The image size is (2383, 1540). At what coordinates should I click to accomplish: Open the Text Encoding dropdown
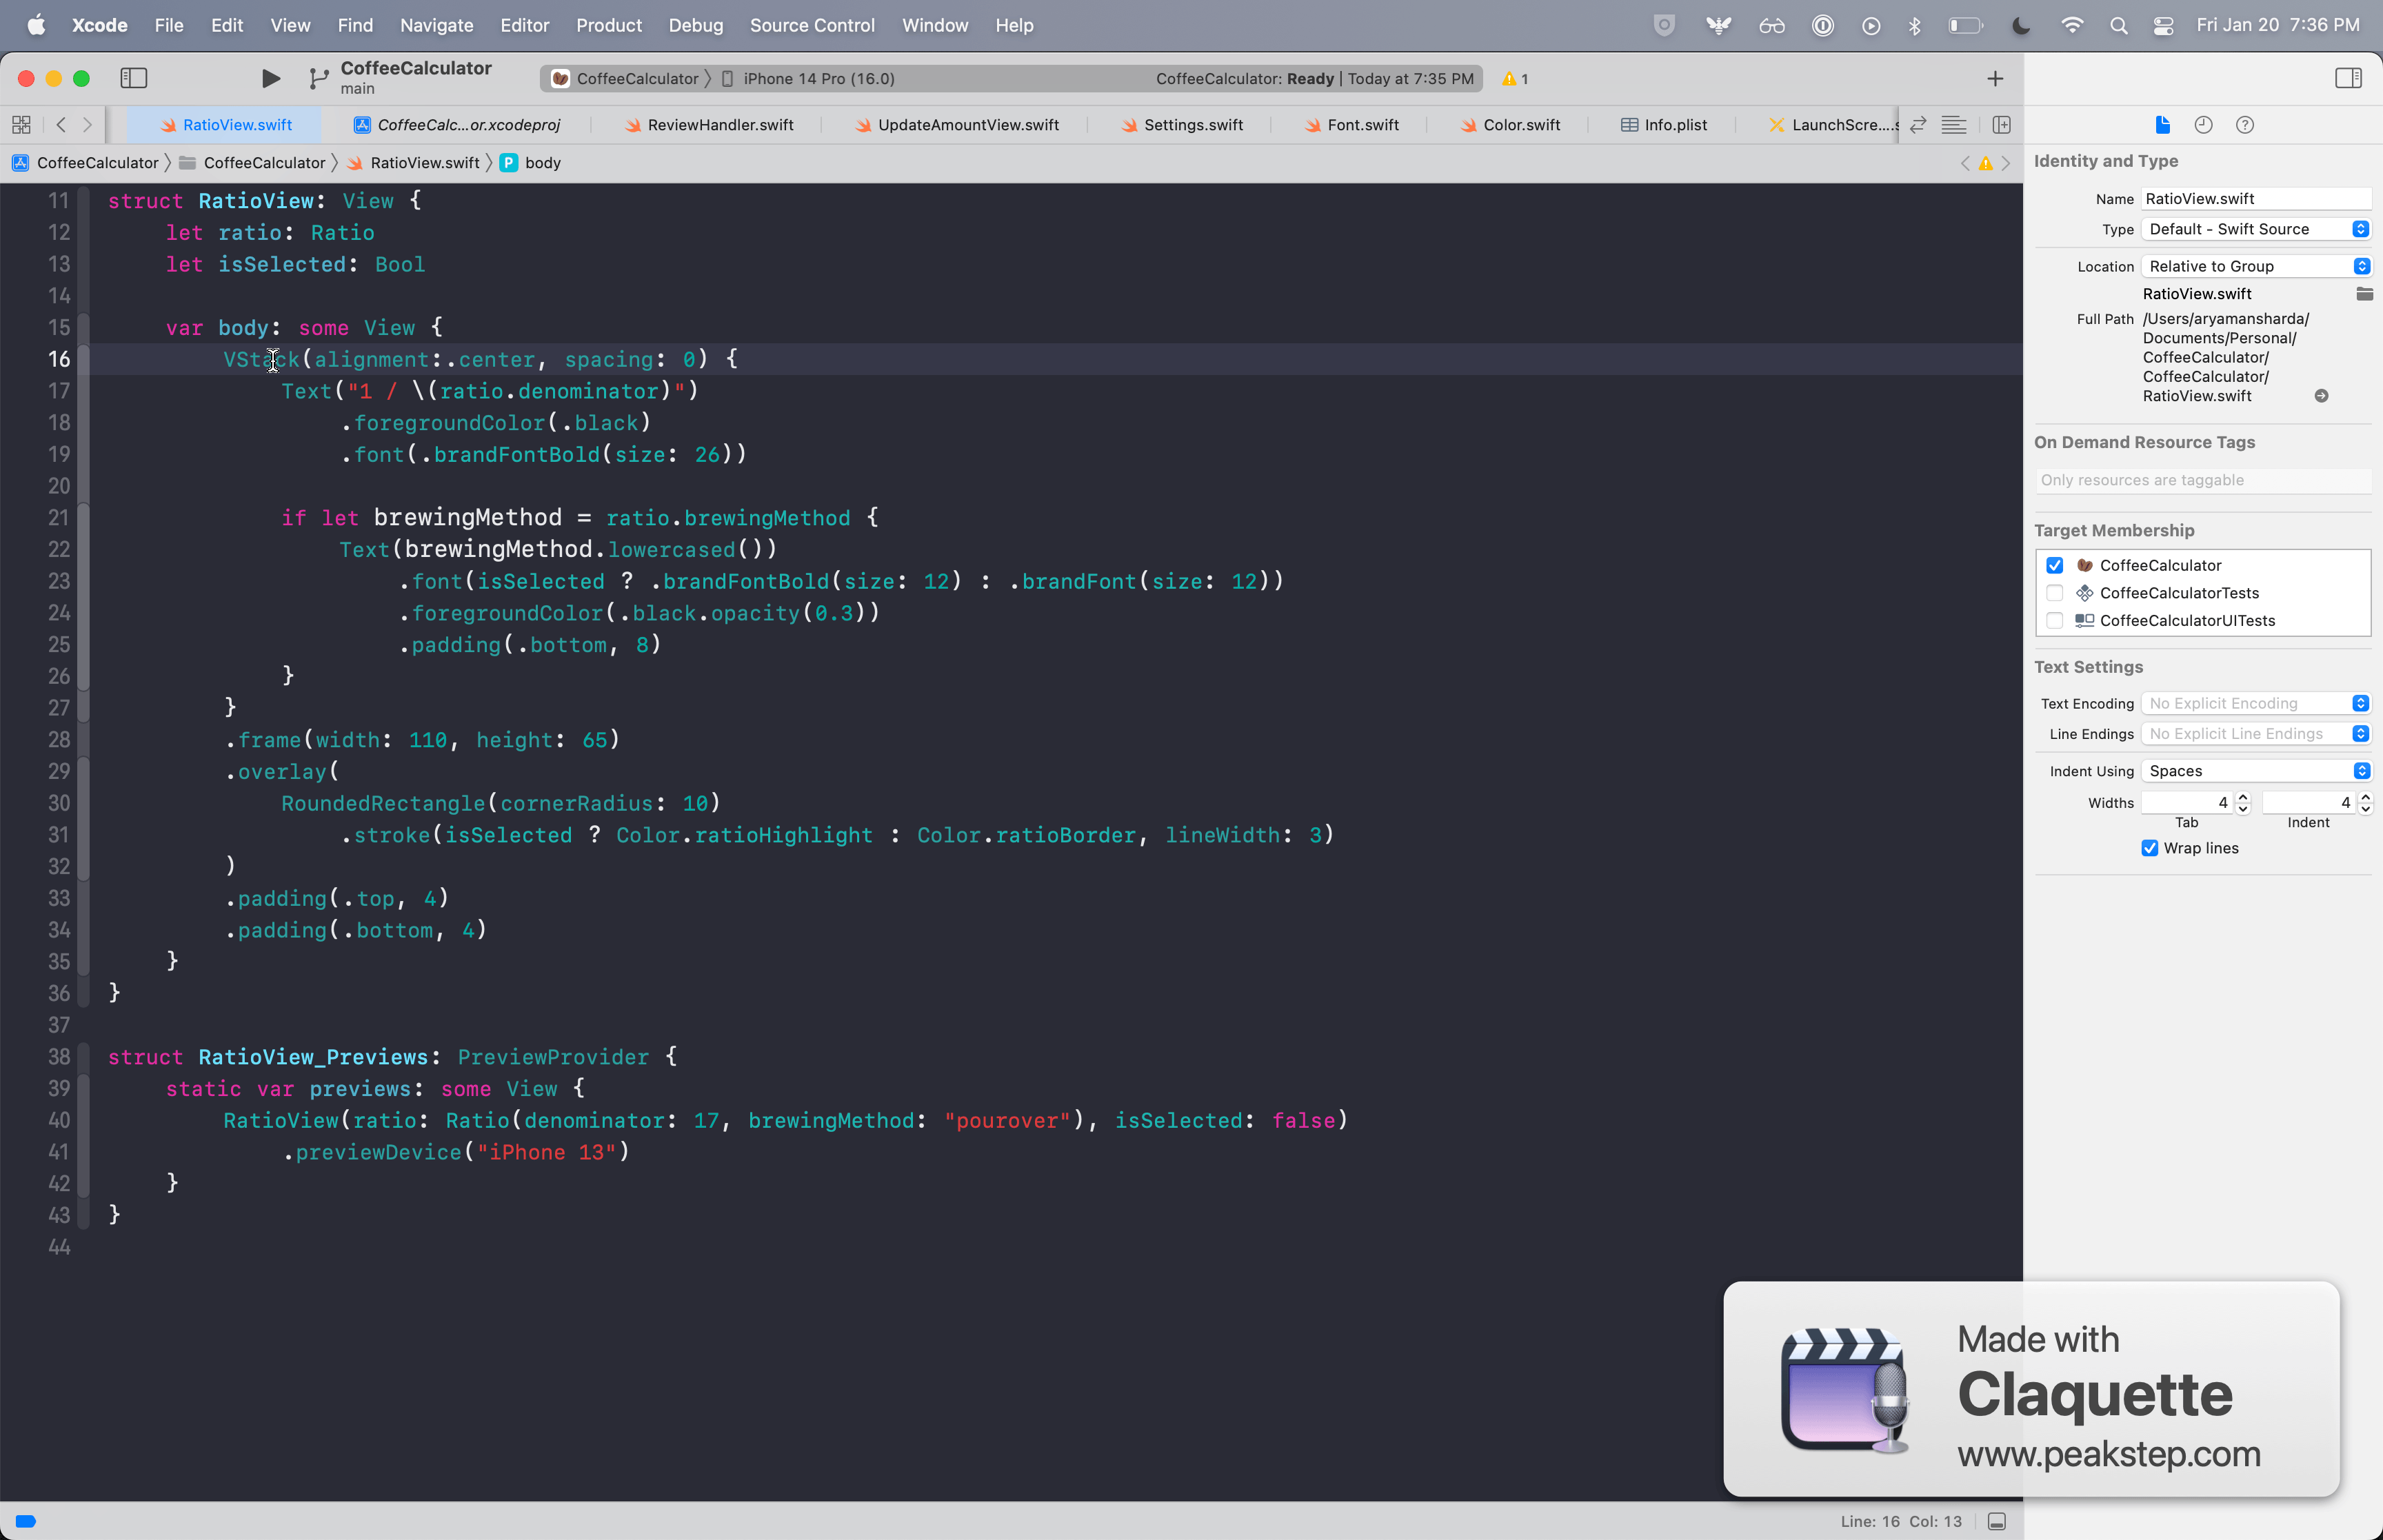(x=2256, y=703)
